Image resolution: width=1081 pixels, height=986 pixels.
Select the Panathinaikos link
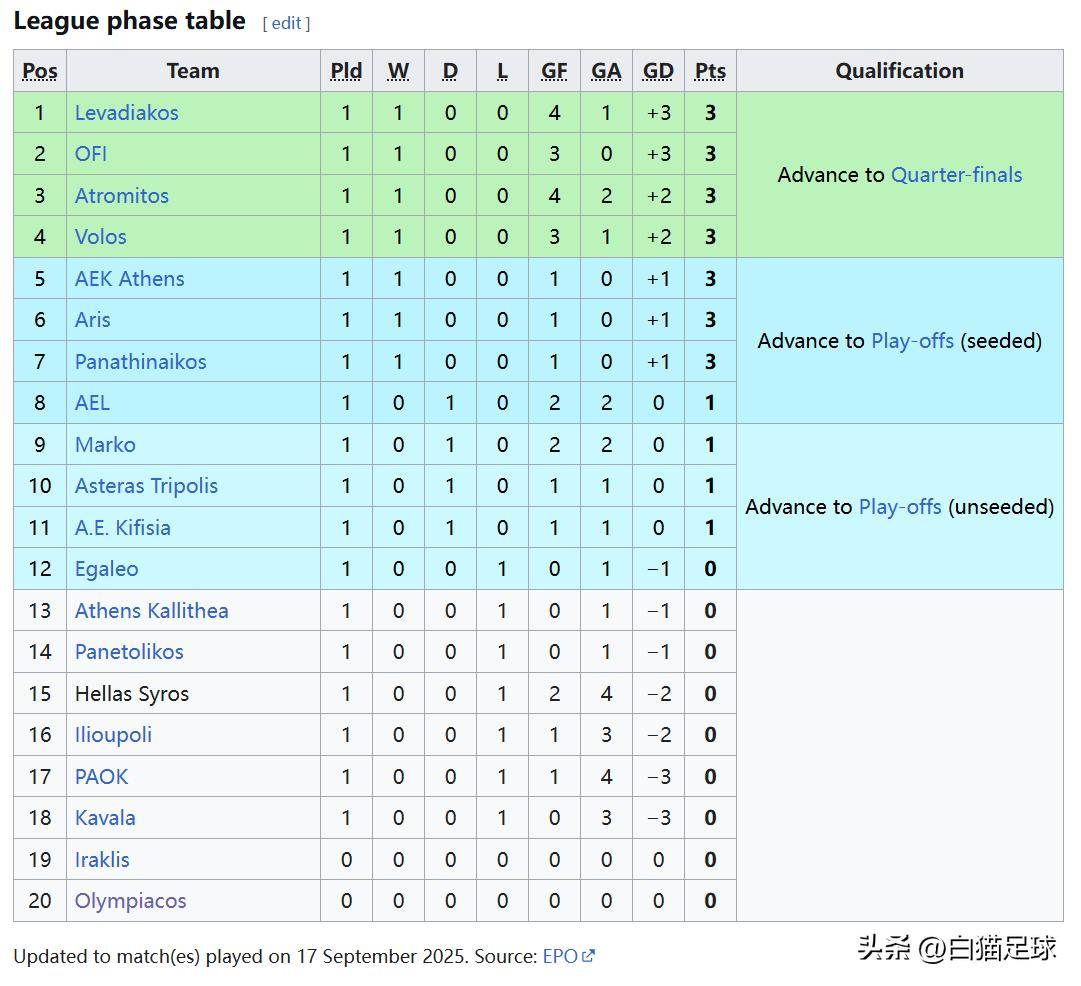pos(141,361)
